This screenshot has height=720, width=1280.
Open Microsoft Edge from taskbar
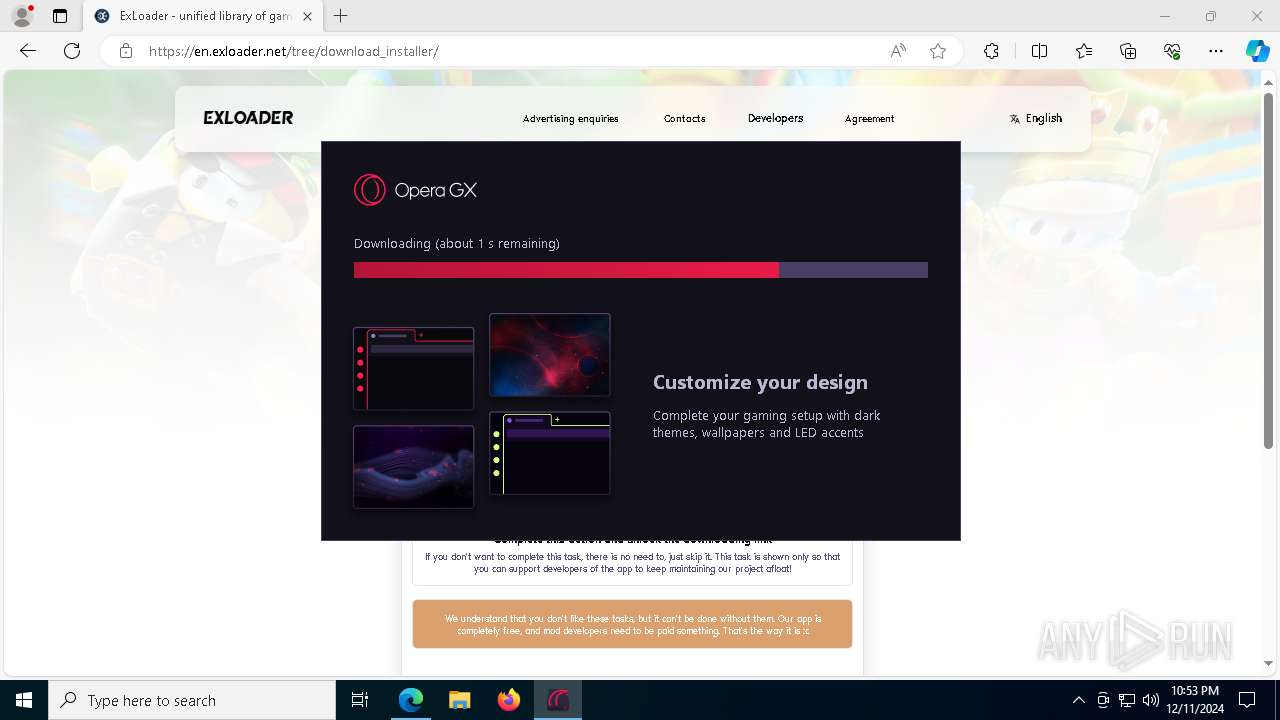[411, 700]
